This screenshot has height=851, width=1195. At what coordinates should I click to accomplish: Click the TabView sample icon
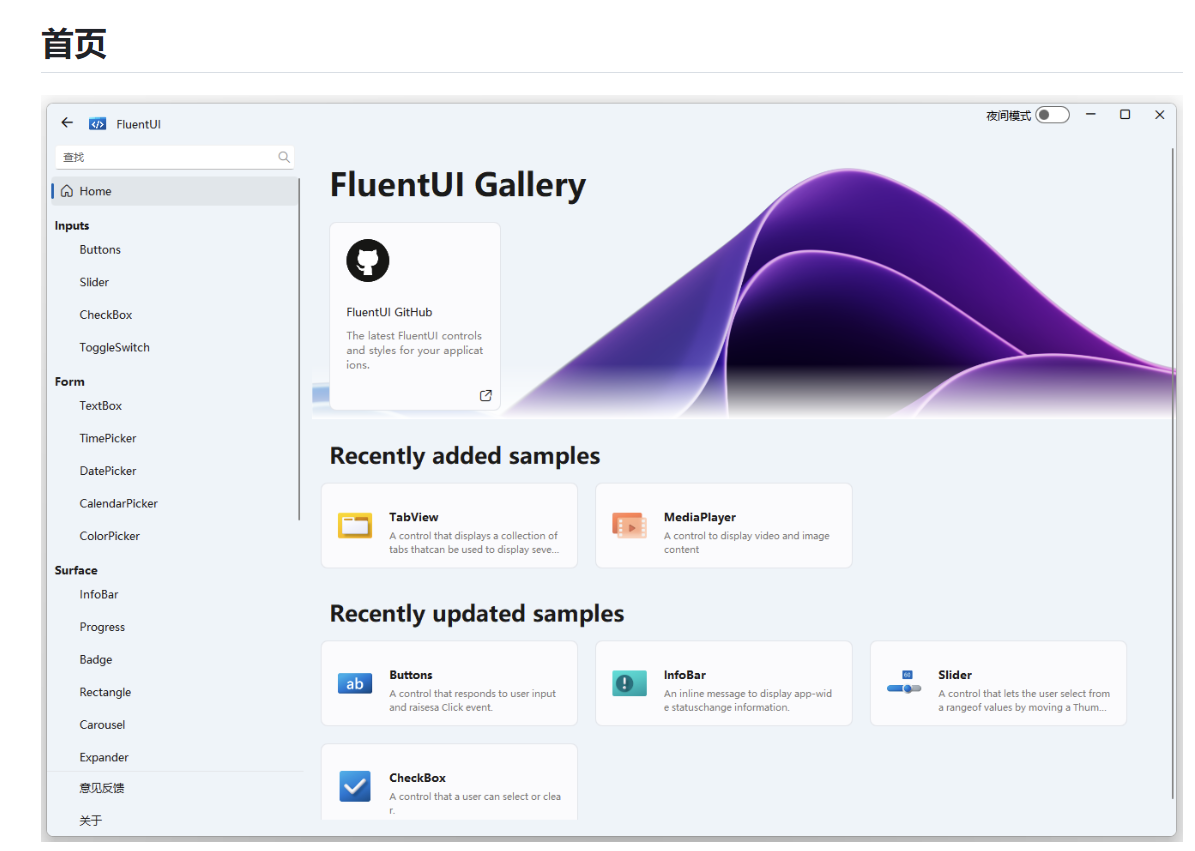354,525
